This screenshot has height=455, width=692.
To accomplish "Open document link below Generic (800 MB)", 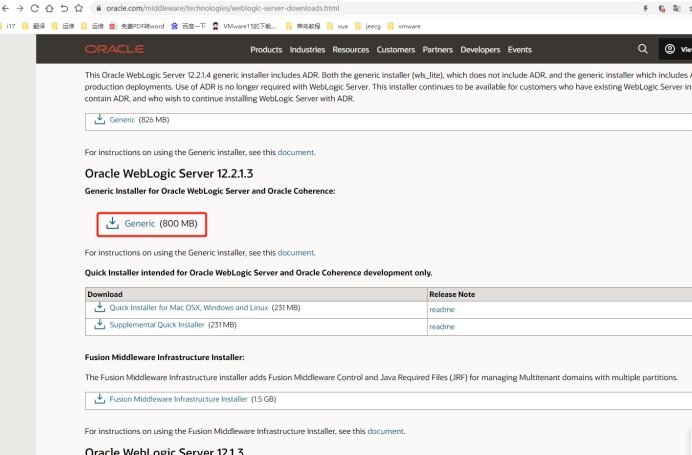I will pos(296,253).
